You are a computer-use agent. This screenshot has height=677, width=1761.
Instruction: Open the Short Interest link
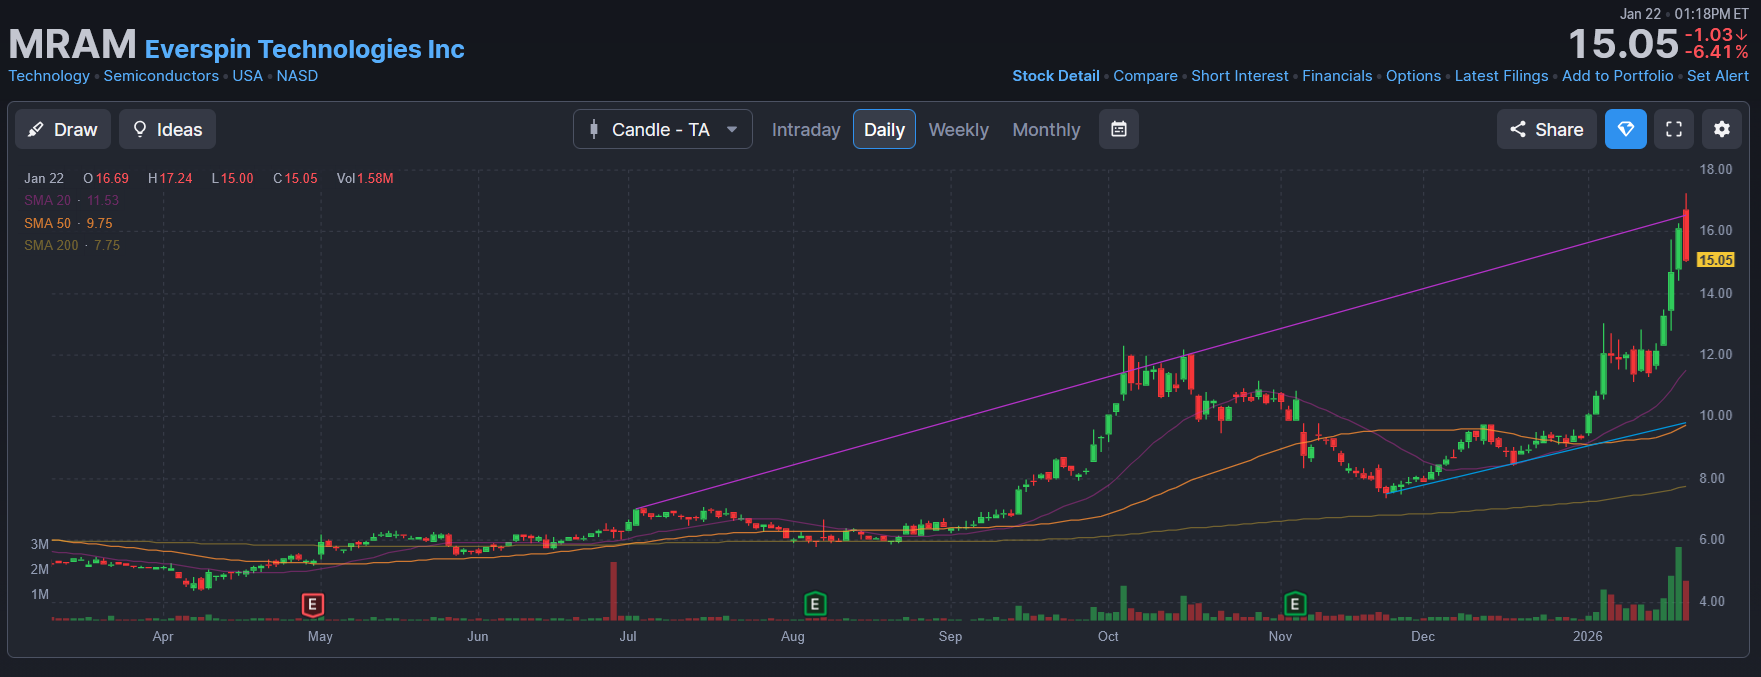coord(1239,76)
